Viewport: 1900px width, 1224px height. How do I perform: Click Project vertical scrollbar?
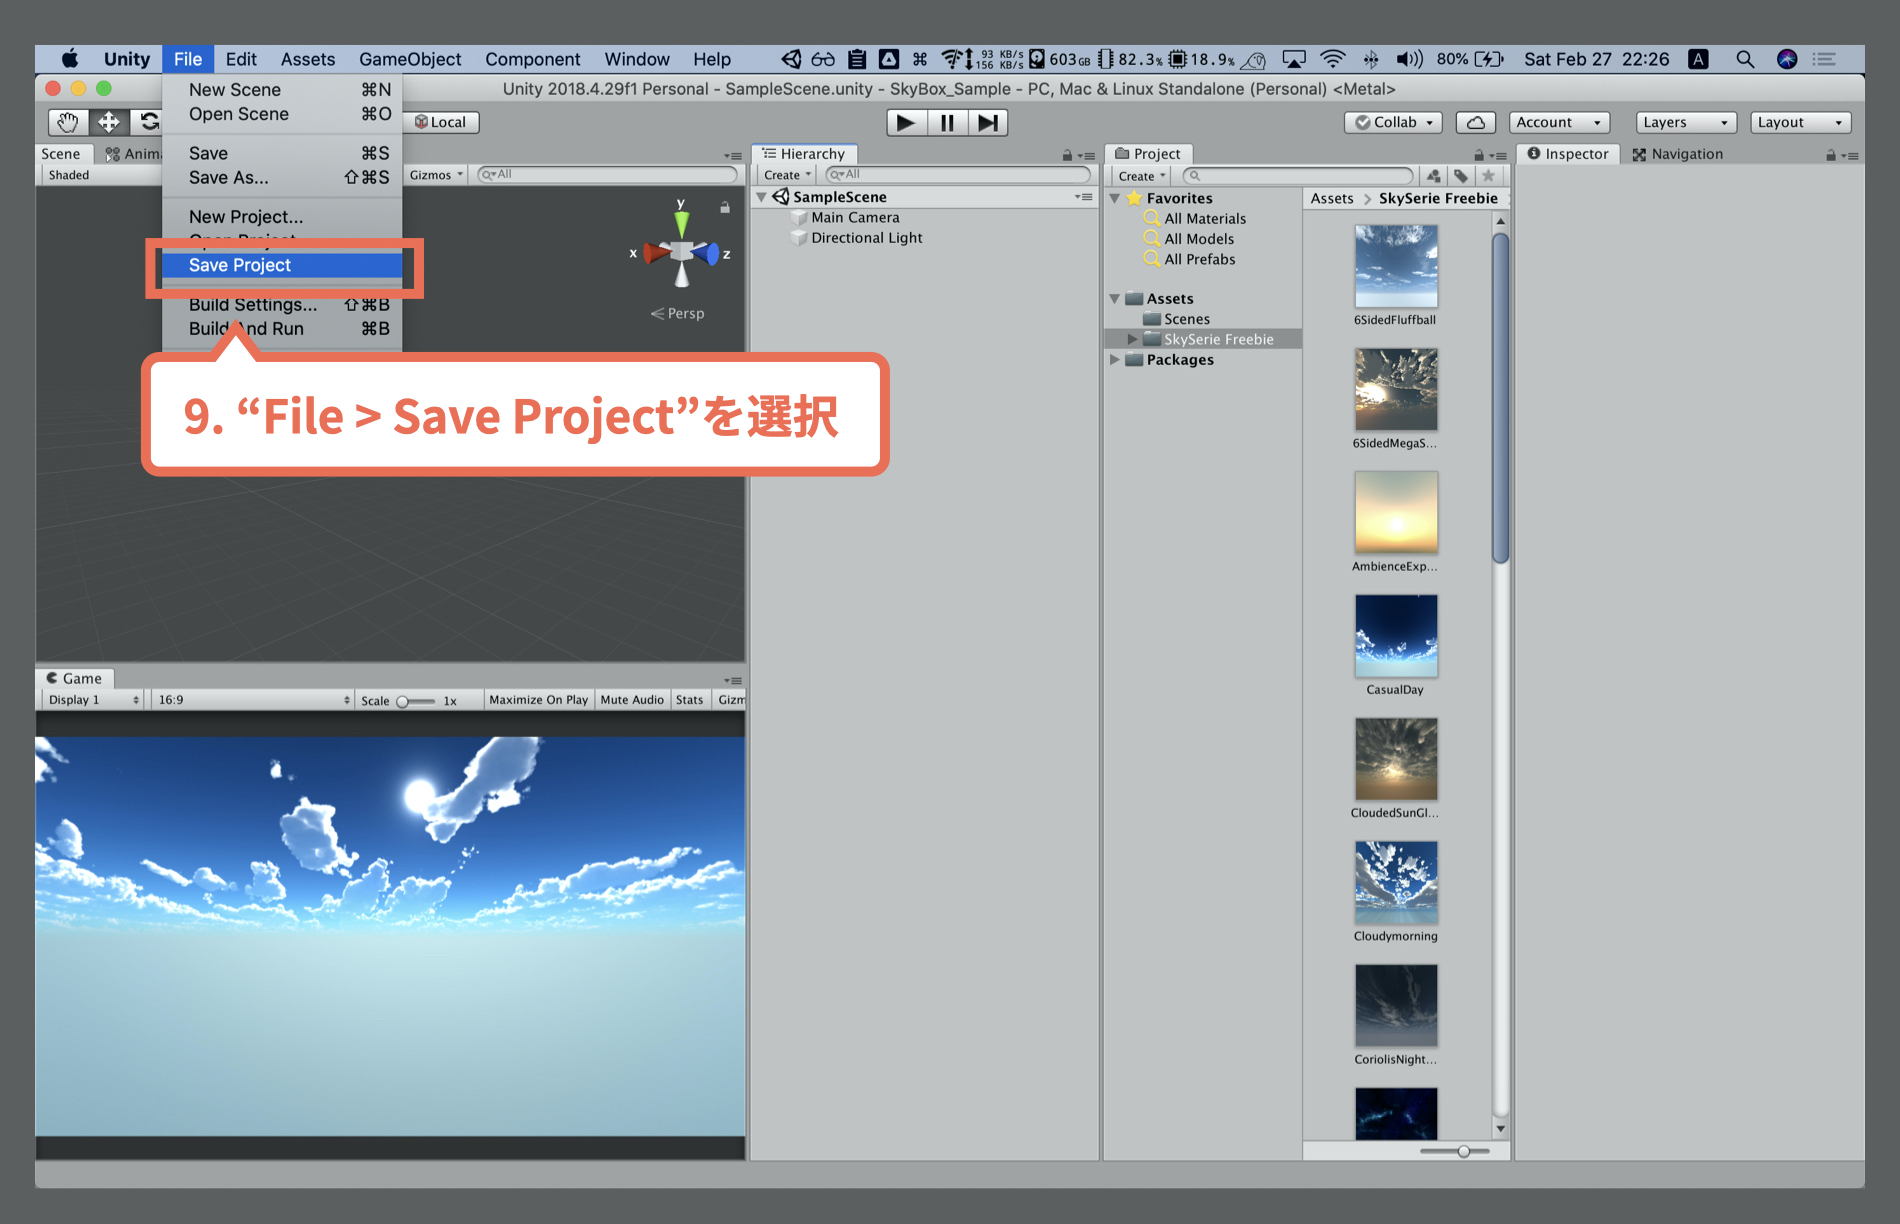[1500, 400]
